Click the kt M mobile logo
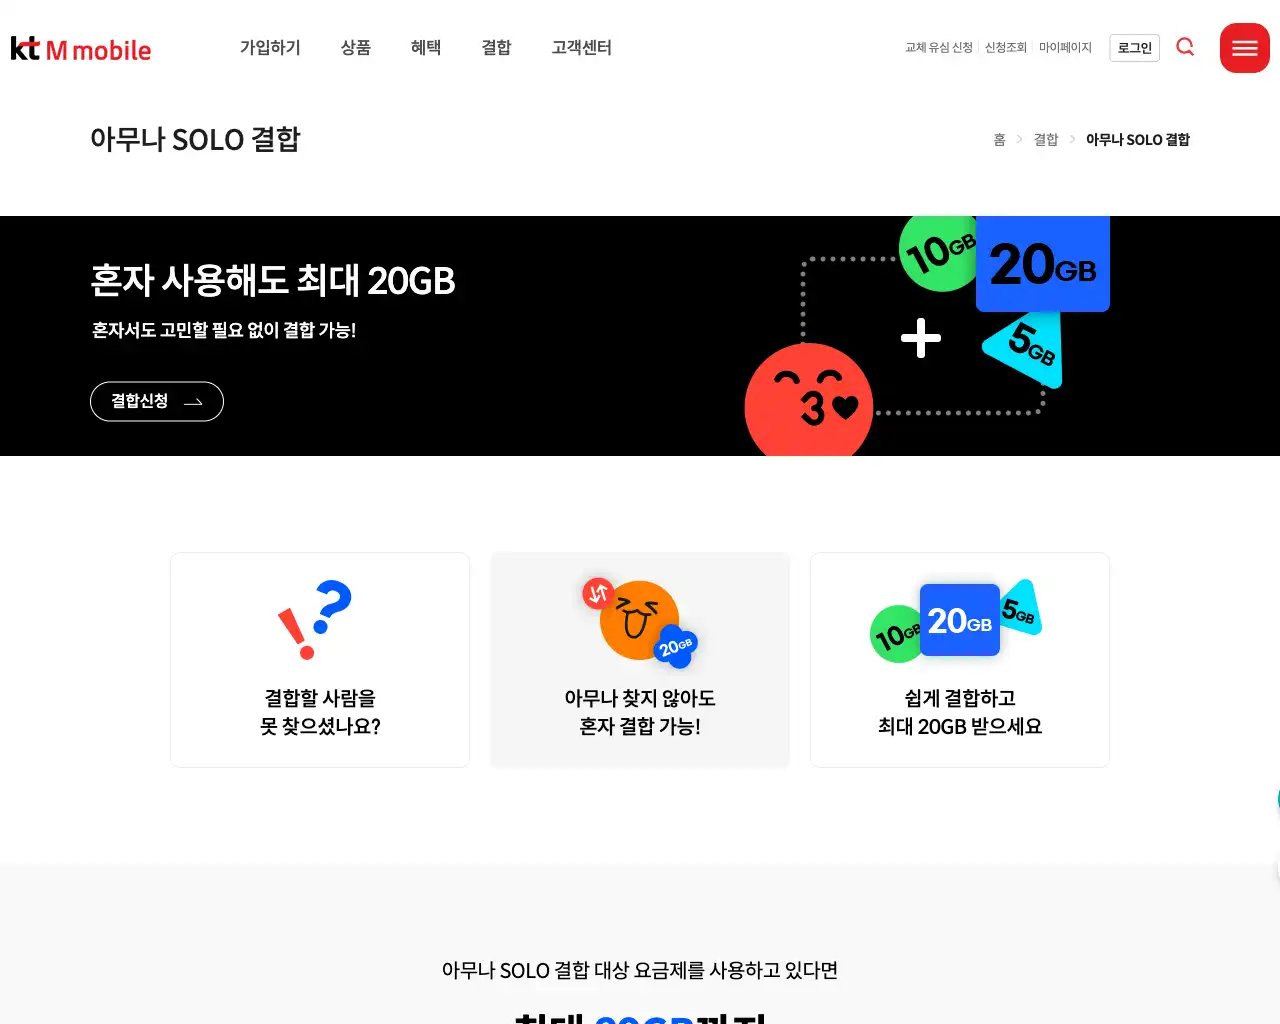This screenshot has height=1024, width=1280. (81, 49)
